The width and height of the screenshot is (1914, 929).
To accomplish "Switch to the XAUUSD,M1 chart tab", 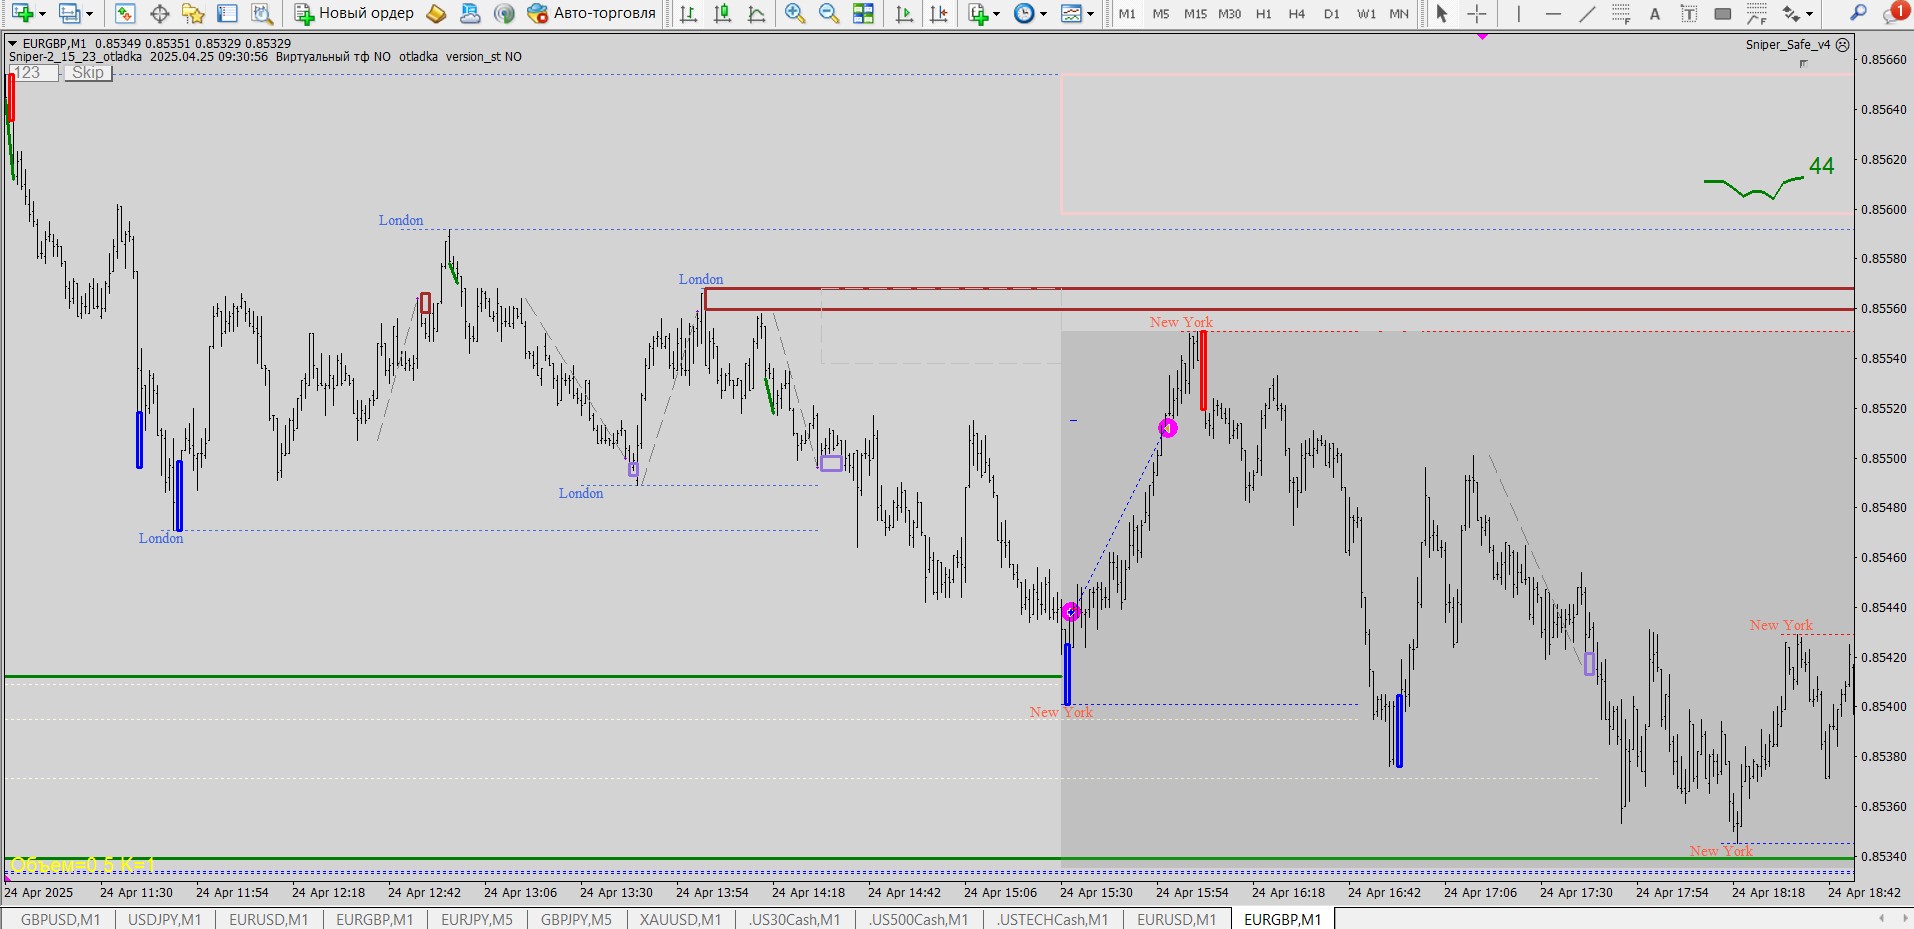I will [680, 919].
